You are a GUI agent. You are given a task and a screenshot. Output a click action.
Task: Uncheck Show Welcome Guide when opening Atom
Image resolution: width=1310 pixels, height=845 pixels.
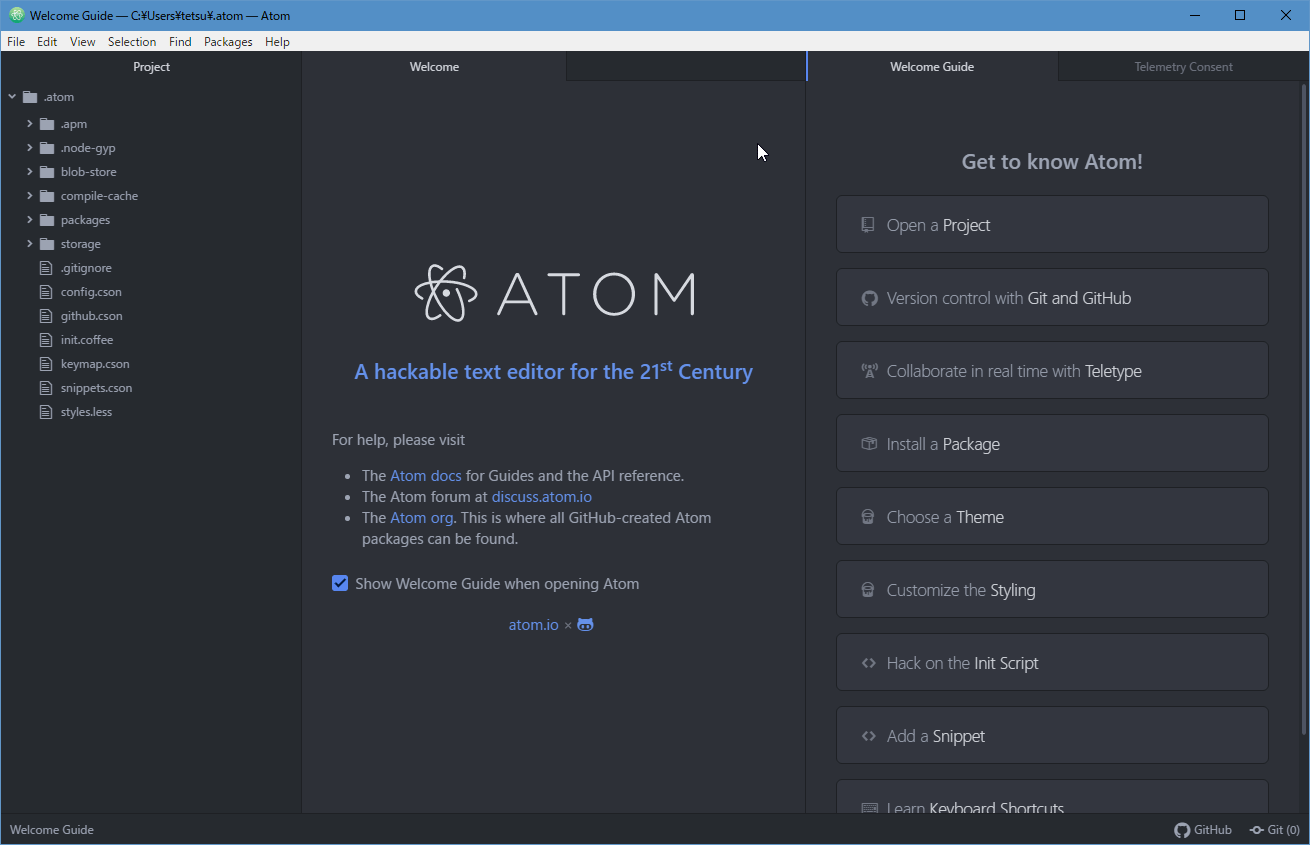340,584
